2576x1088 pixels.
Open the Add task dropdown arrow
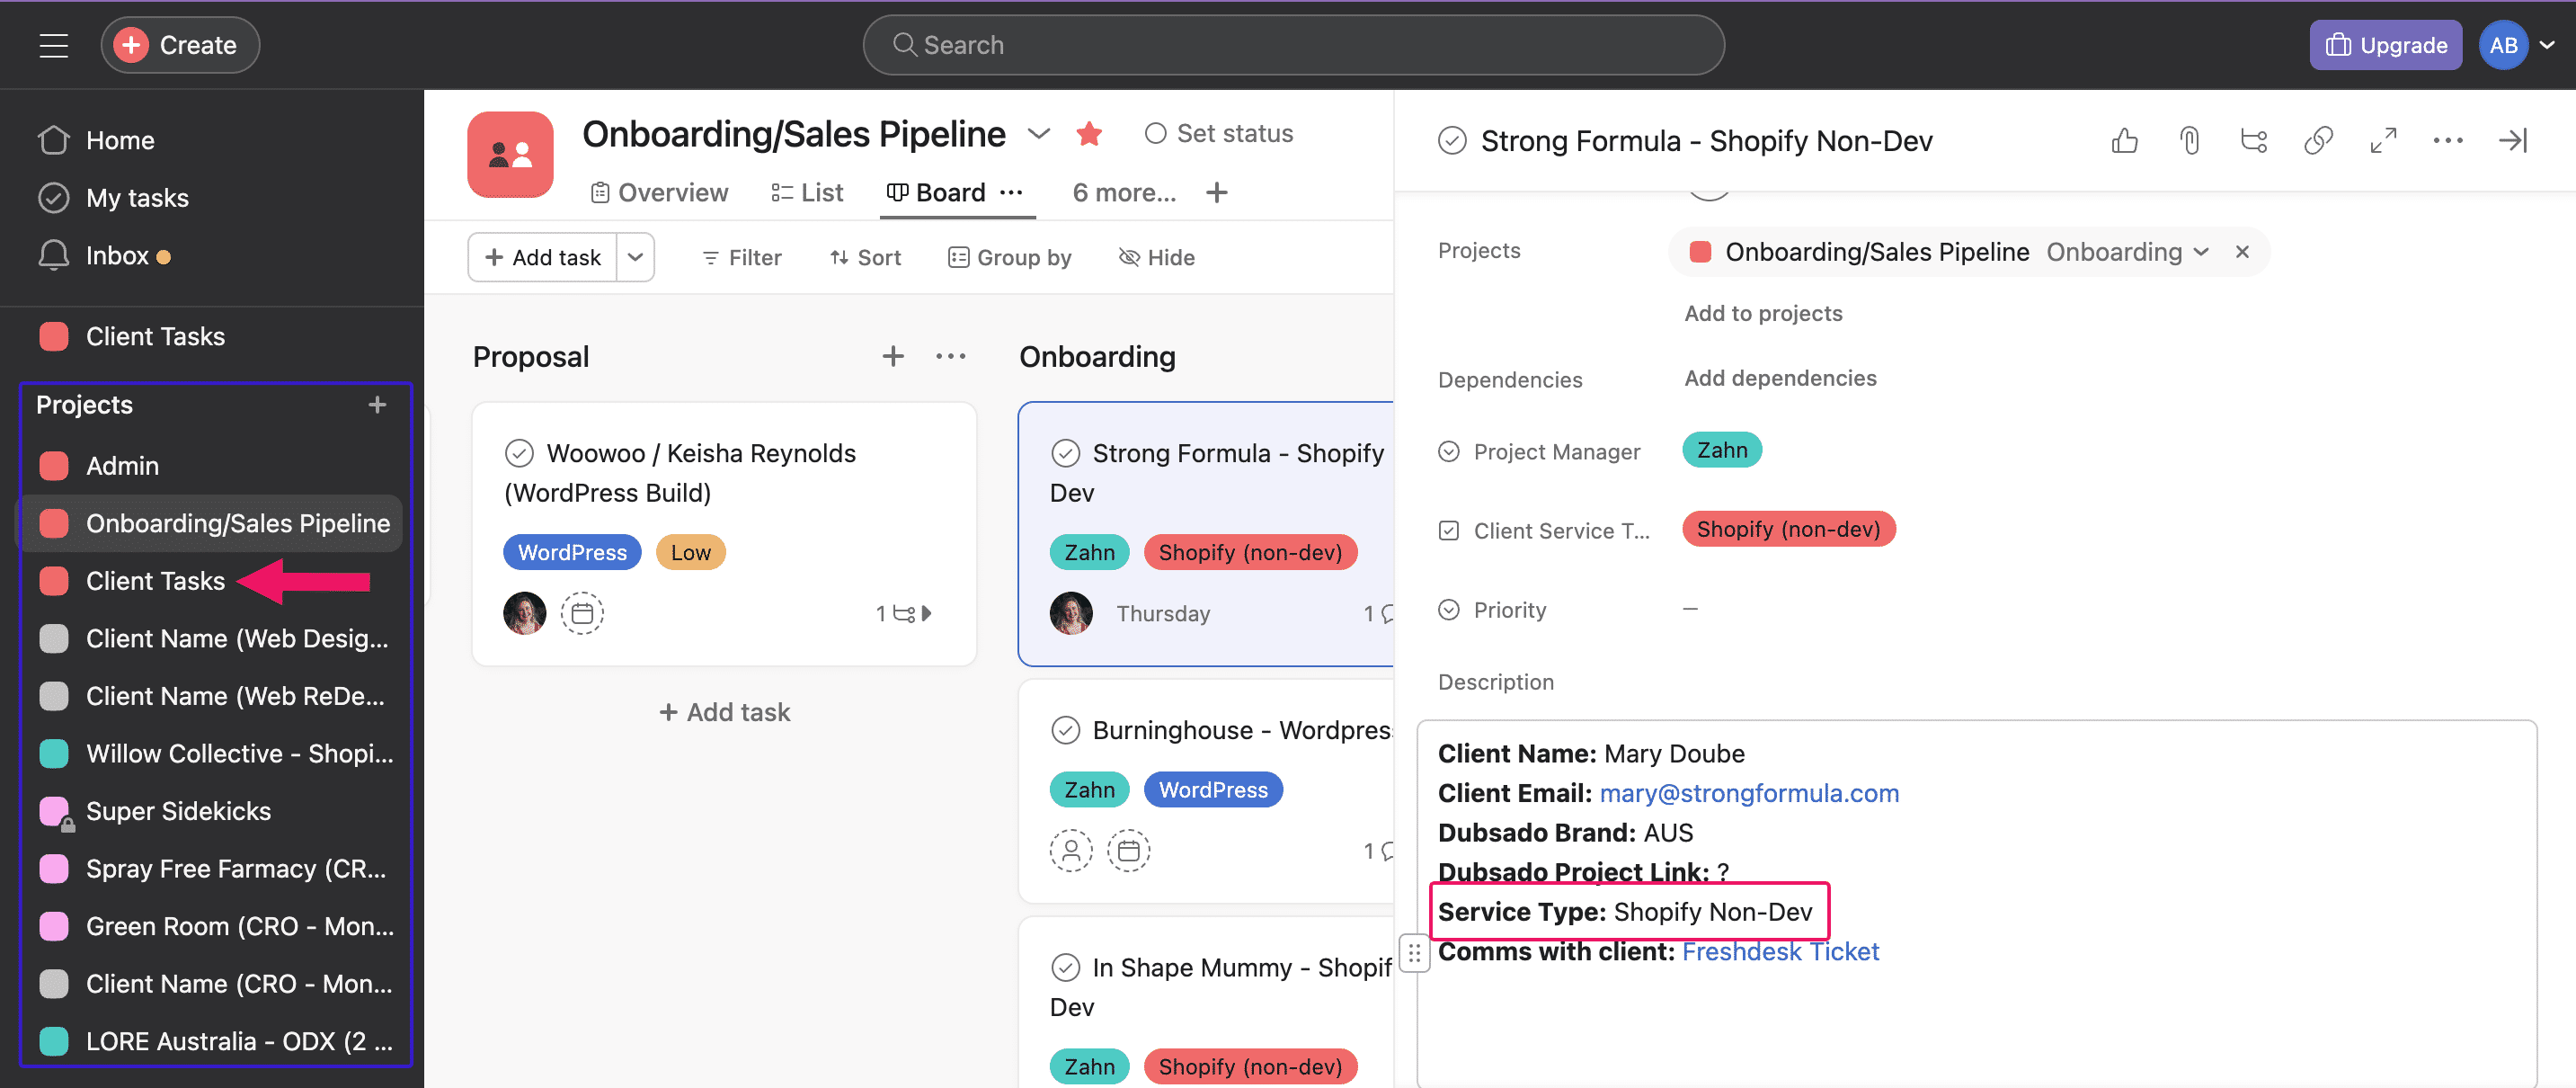[x=635, y=257]
